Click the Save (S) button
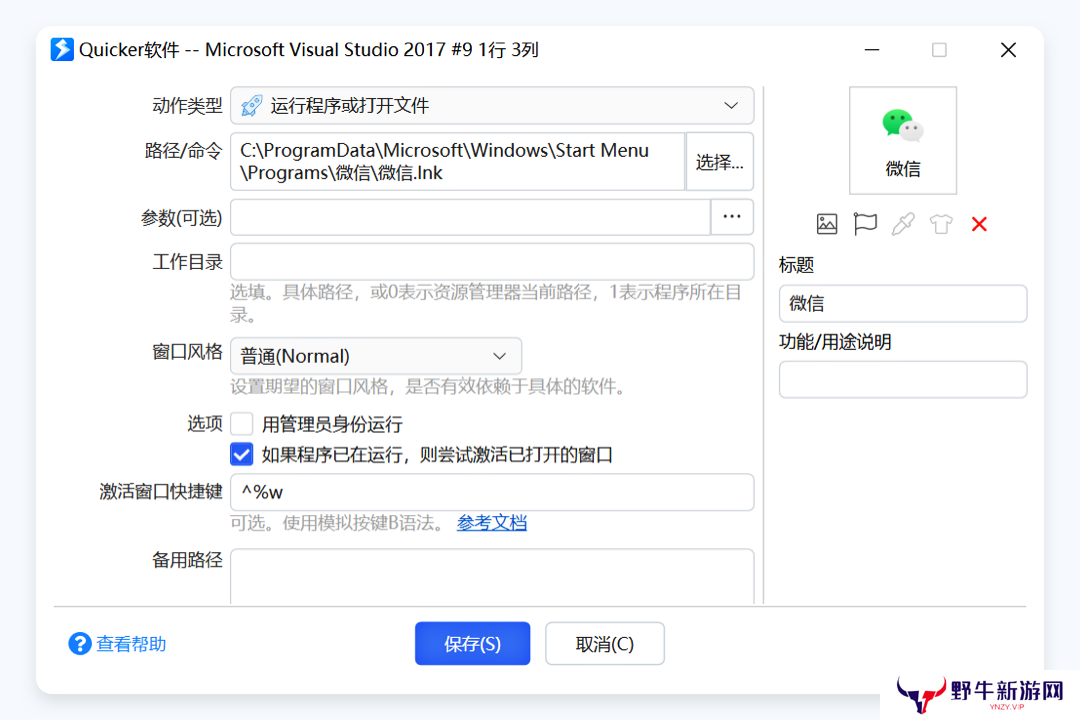This screenshot has height=720, width=1080. 472,644
